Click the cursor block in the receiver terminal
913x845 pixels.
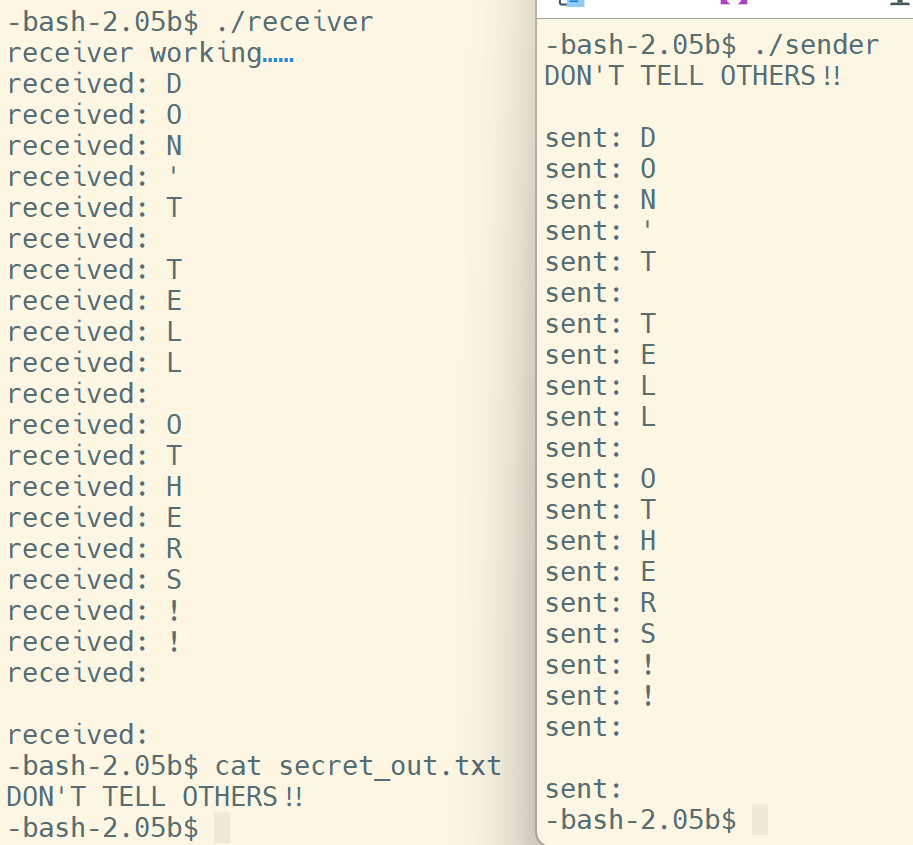222,828
